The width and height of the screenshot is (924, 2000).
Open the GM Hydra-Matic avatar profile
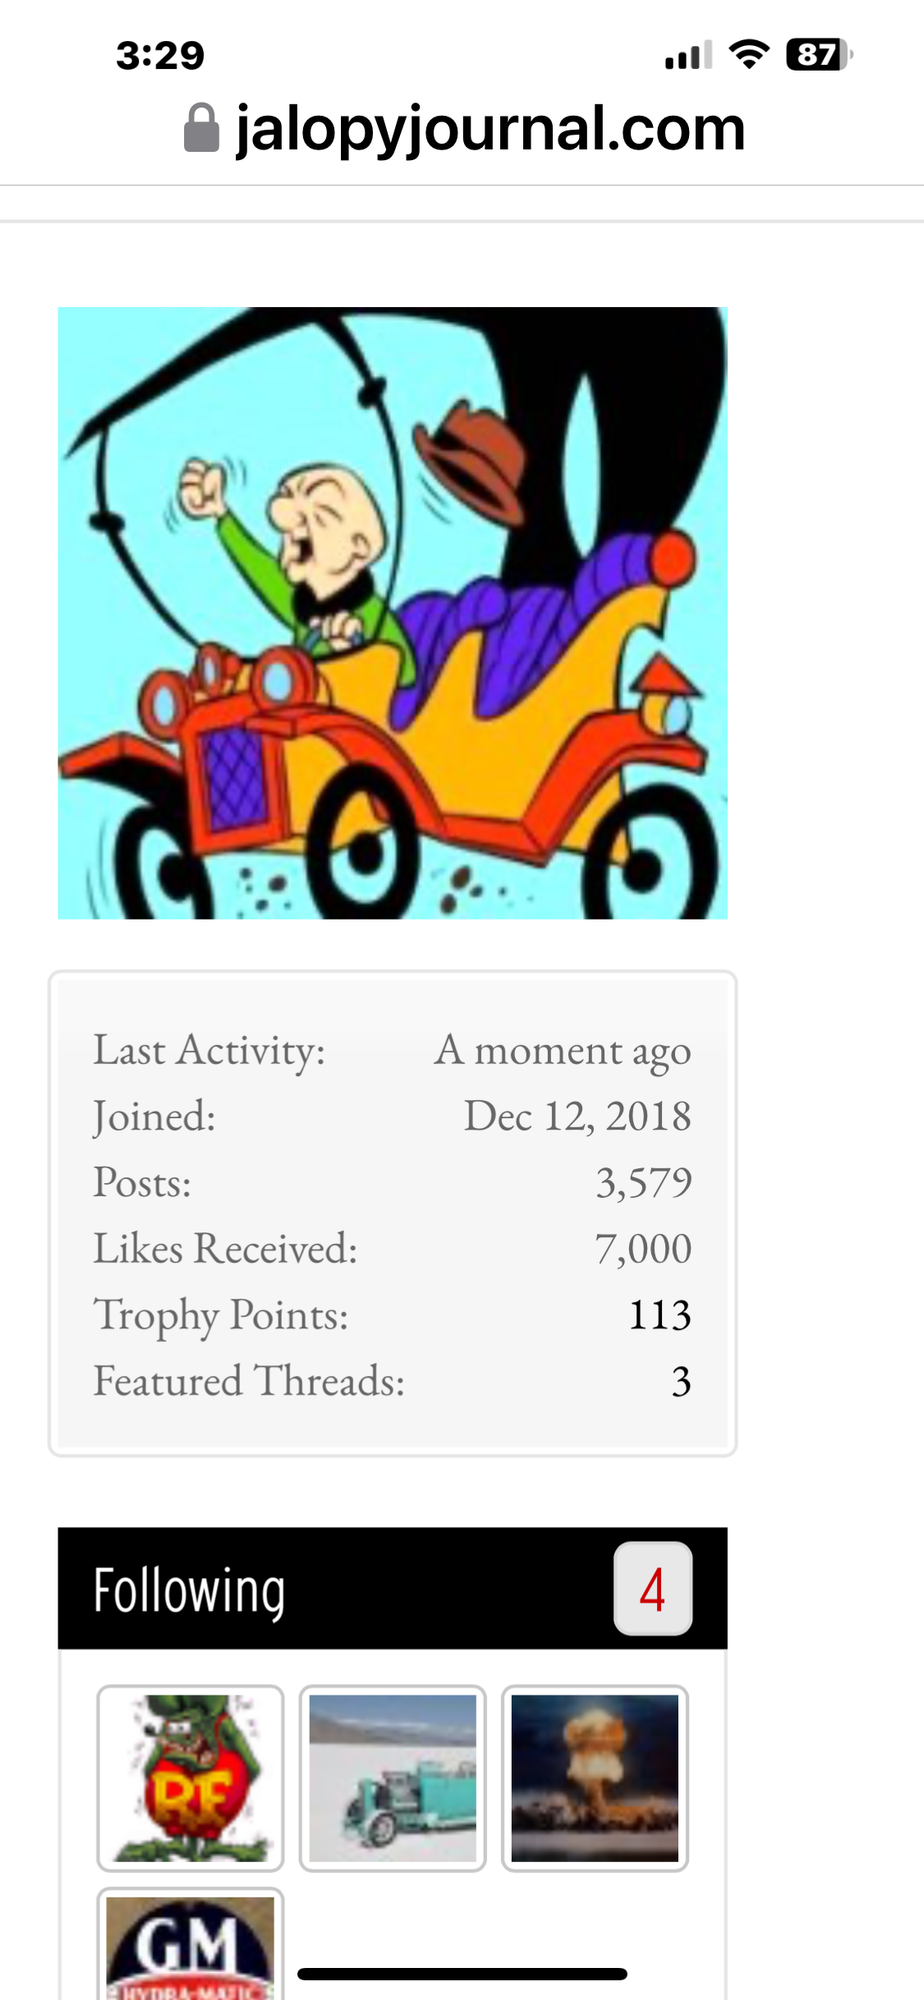[190, 1946]
